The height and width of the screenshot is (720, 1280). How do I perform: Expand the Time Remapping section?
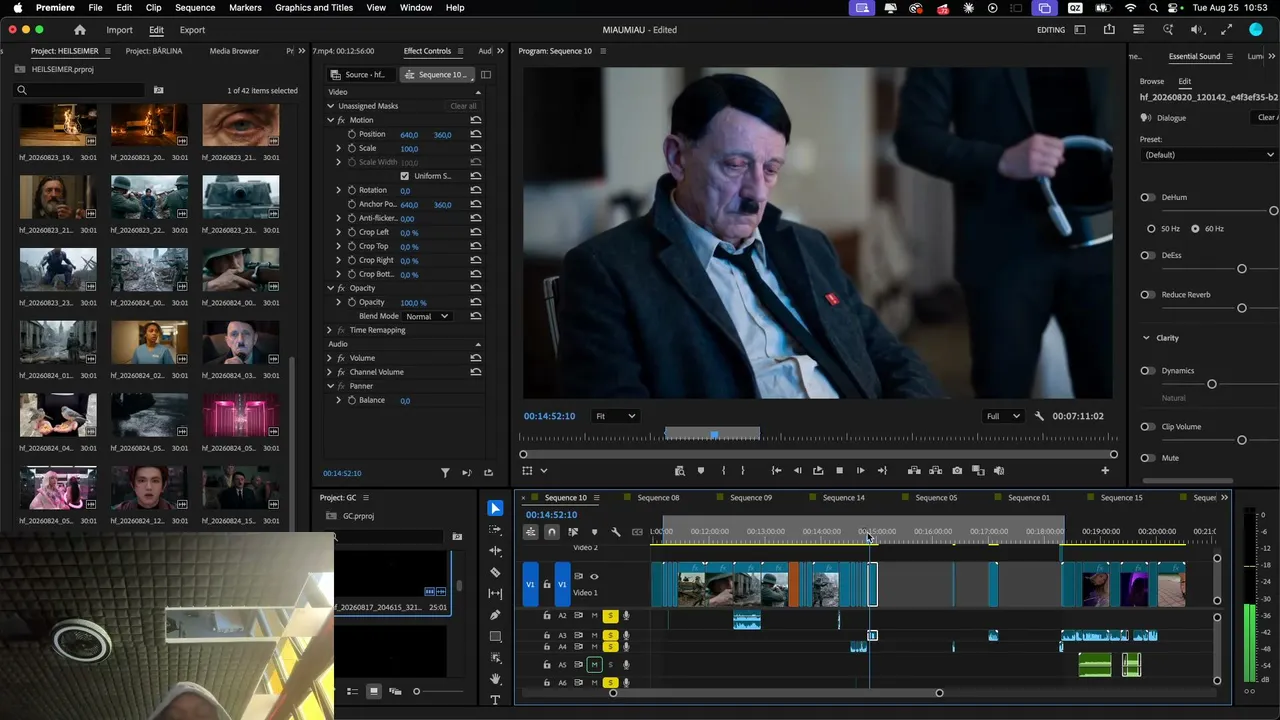point(330,330)
